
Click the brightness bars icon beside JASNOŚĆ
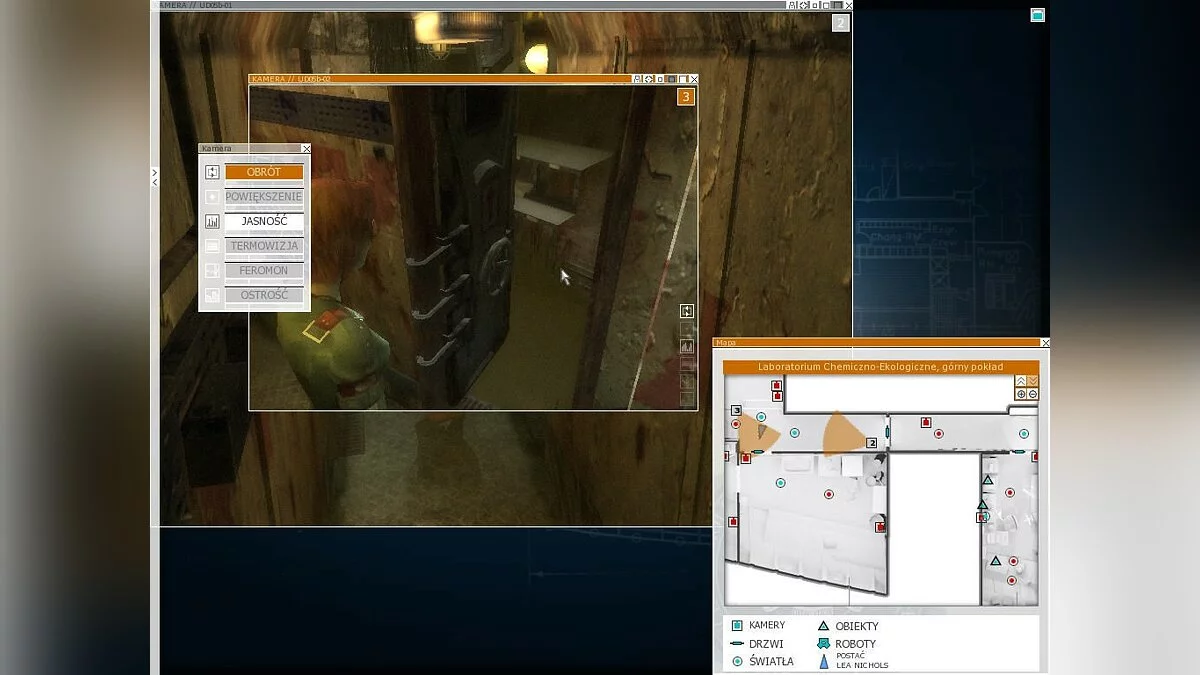coord(212,222)
